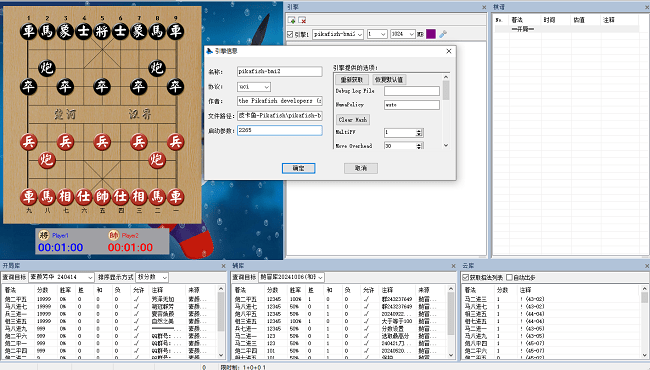Click the 开局库 list vertical scrollbar

coord(221,322)
